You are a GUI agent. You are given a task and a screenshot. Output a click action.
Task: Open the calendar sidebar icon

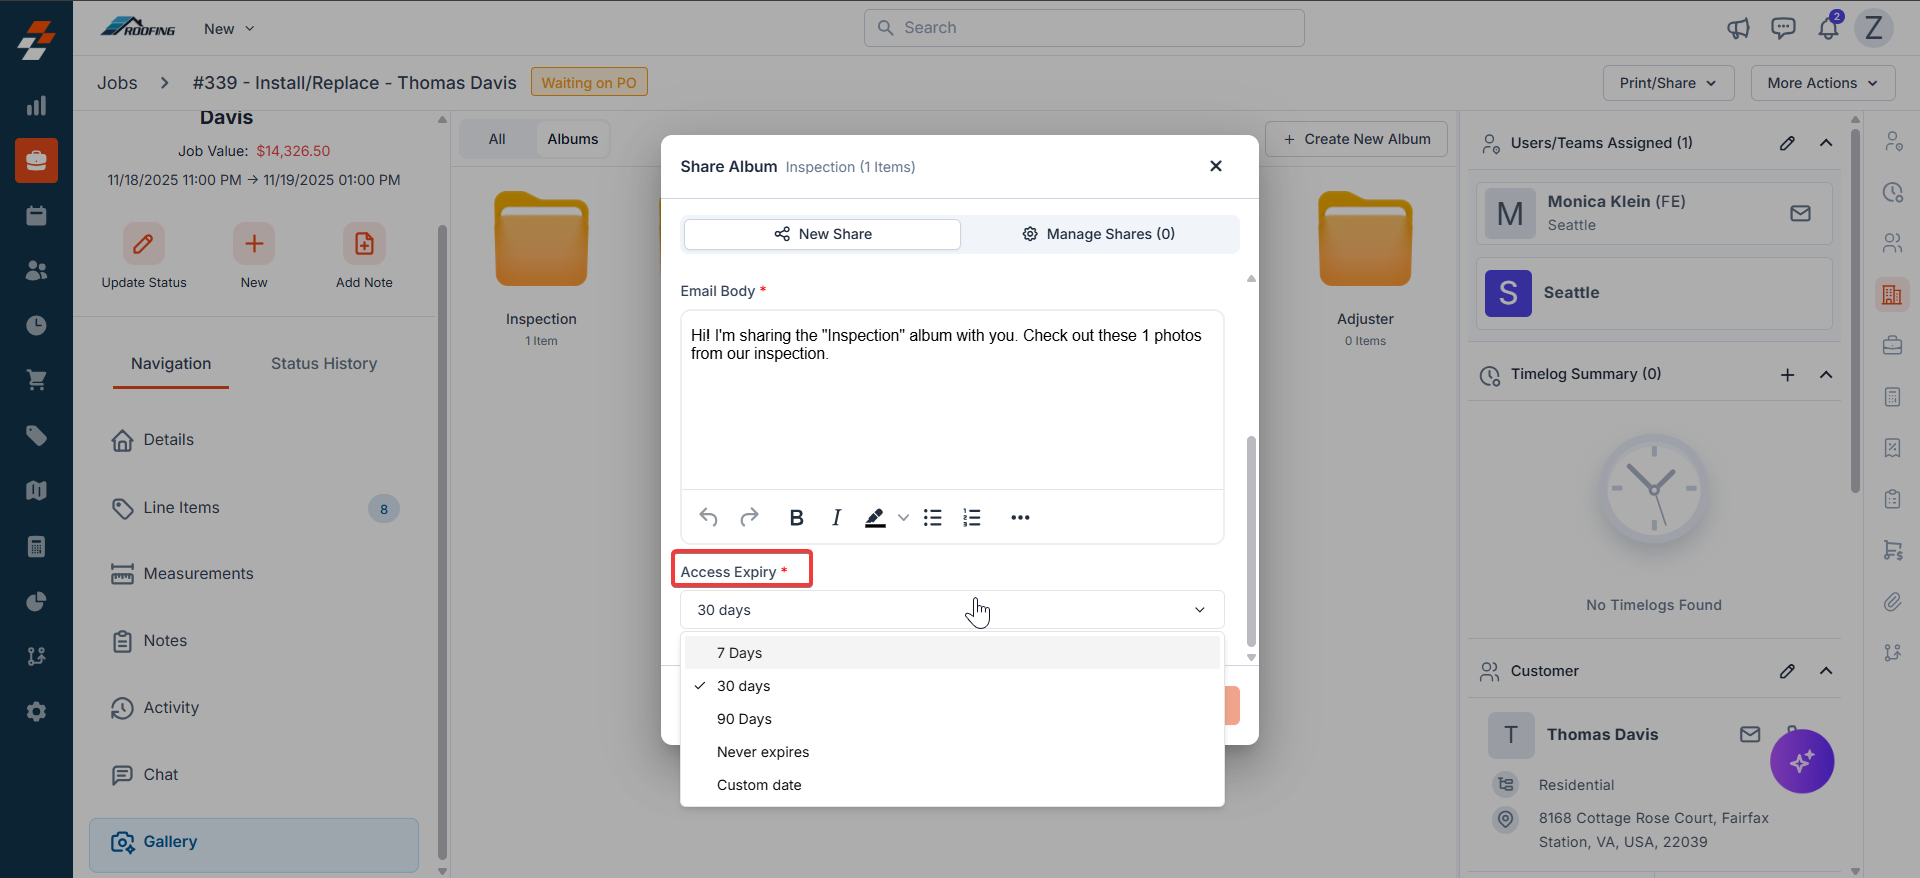36,215
